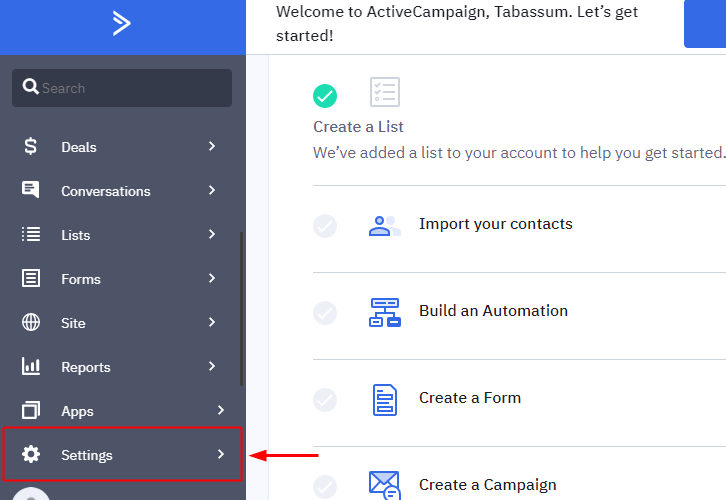Click the Import your contacts people icon
This screenshot has width=726, height=500.
pos(385,226)
